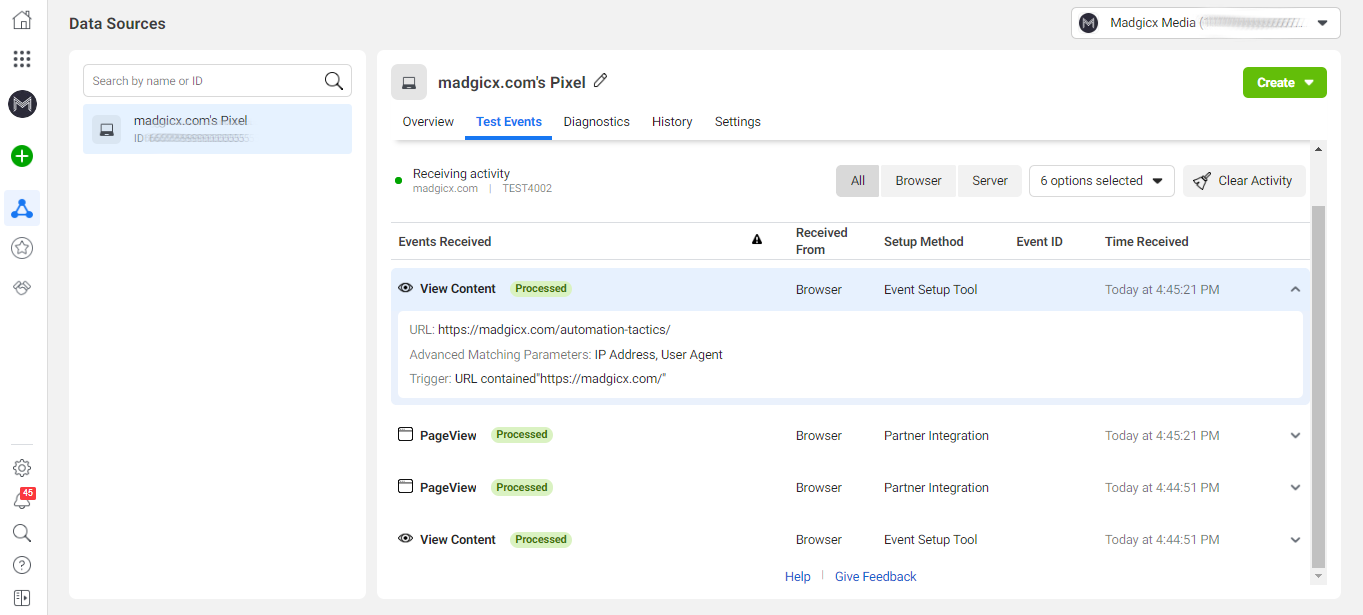Click the automation-tactics URL
Image resolution: width=1363 pixels, height=615 pixels.
click(554, 330)
